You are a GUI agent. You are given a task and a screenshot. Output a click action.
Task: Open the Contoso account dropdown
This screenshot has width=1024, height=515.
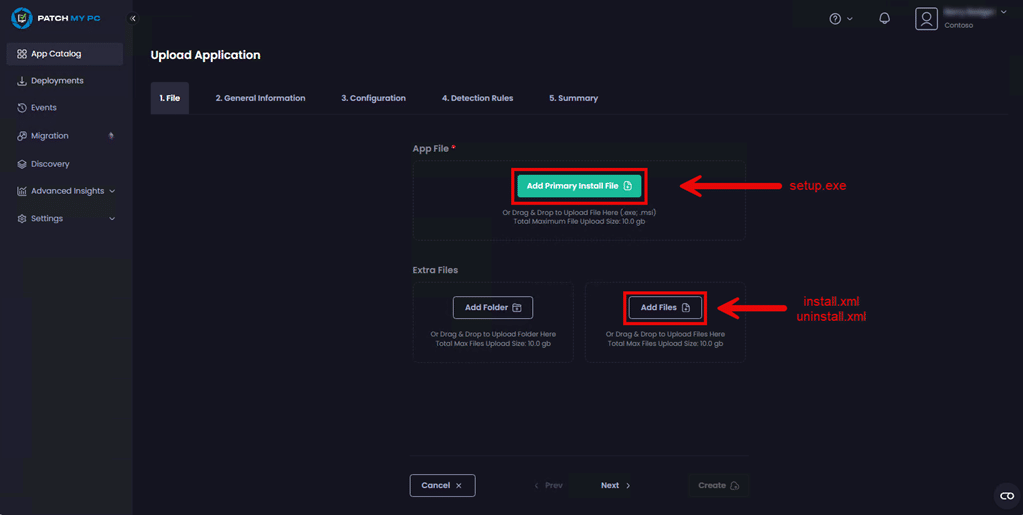point(1003,13)
